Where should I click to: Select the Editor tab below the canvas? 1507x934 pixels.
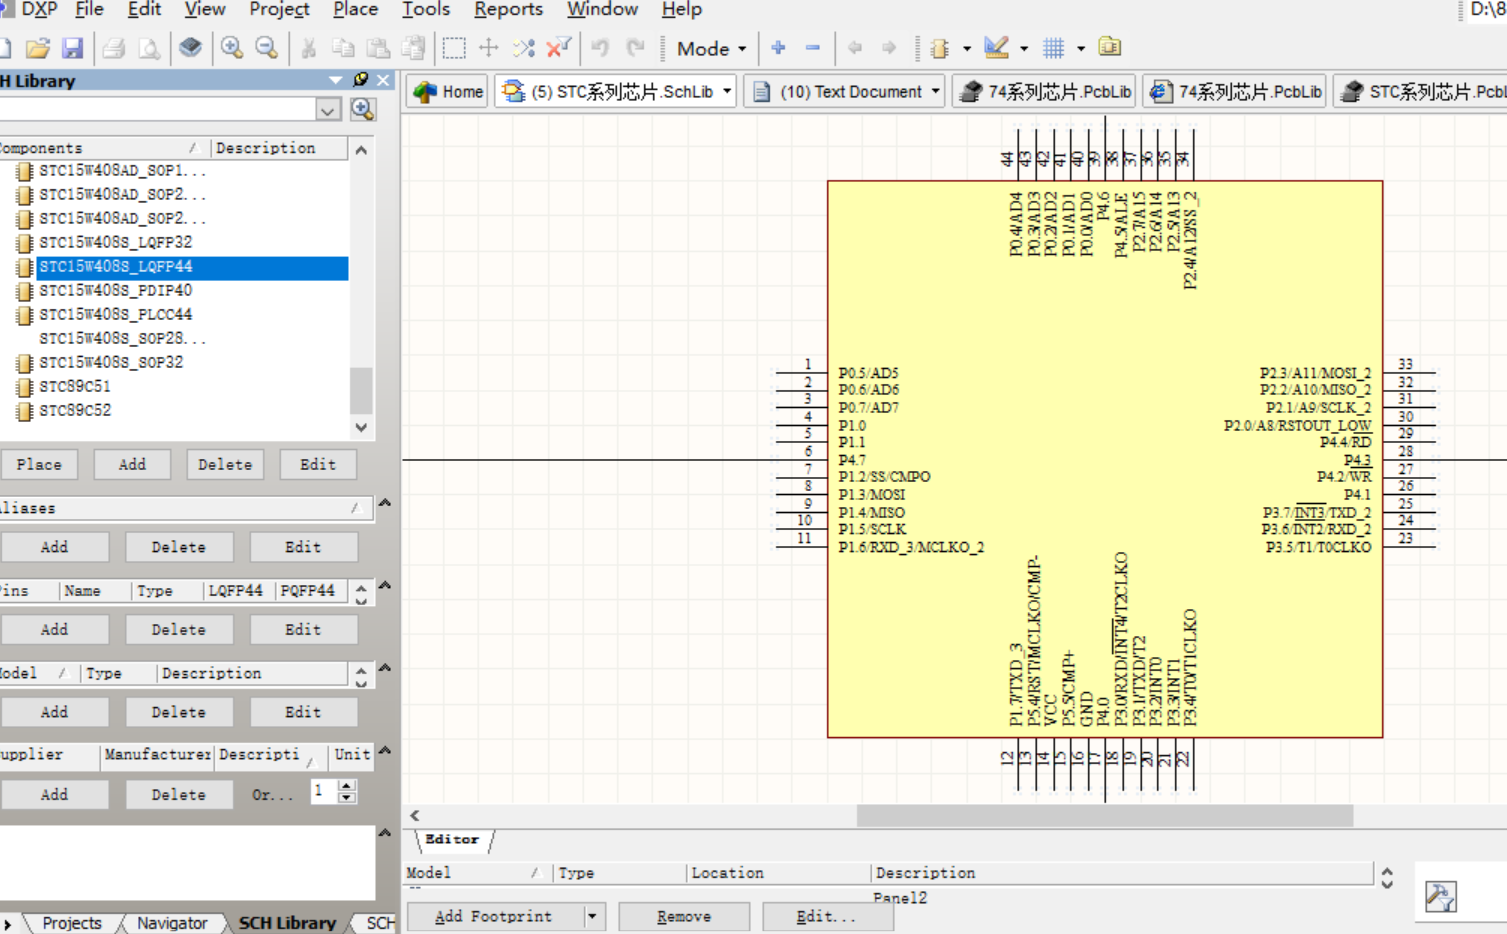click(x=452, y=840)
